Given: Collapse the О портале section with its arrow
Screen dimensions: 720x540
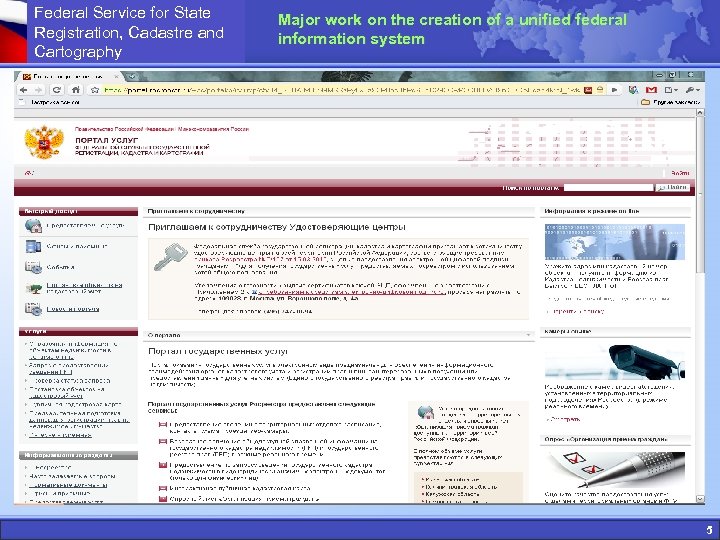Looking at the screenshot, I should pos(528,335).
